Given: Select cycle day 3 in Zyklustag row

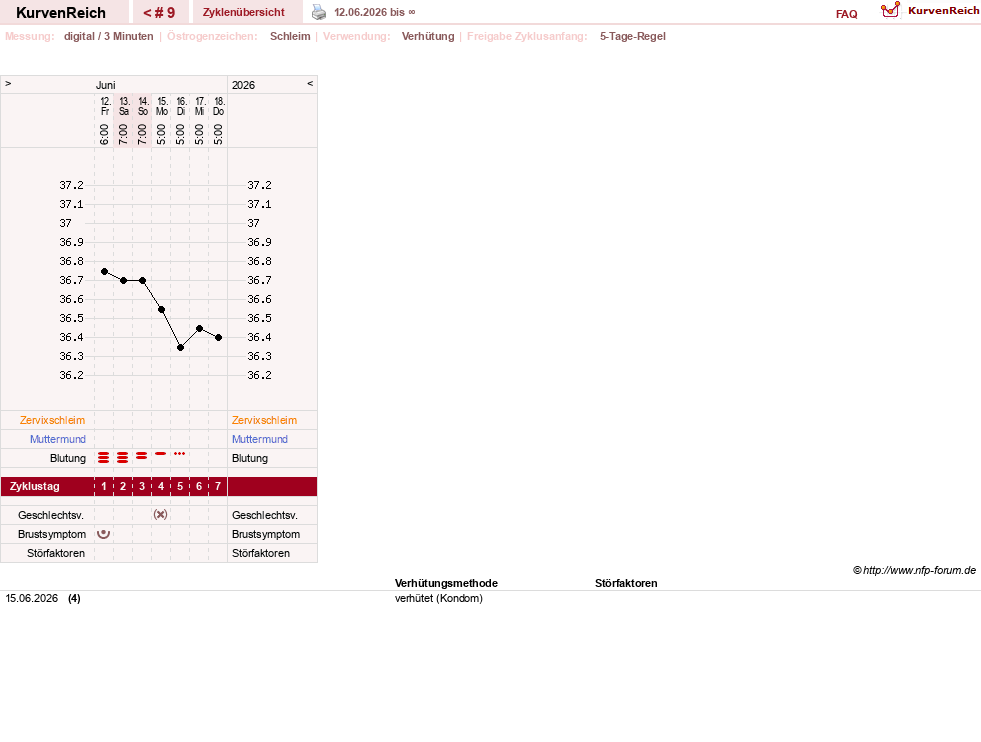Looking at the screenshot, I should coord(142,486).
